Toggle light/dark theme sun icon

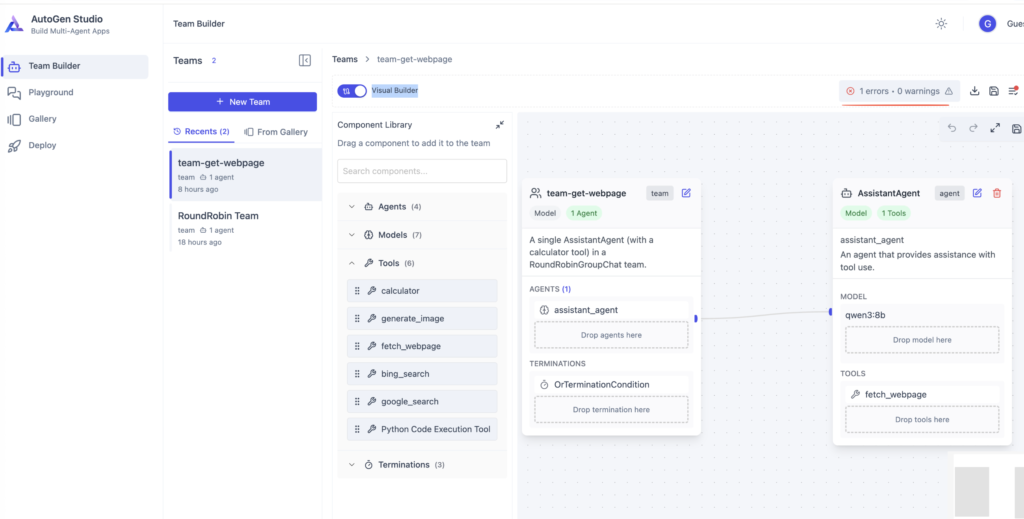(x=941, y=24)
